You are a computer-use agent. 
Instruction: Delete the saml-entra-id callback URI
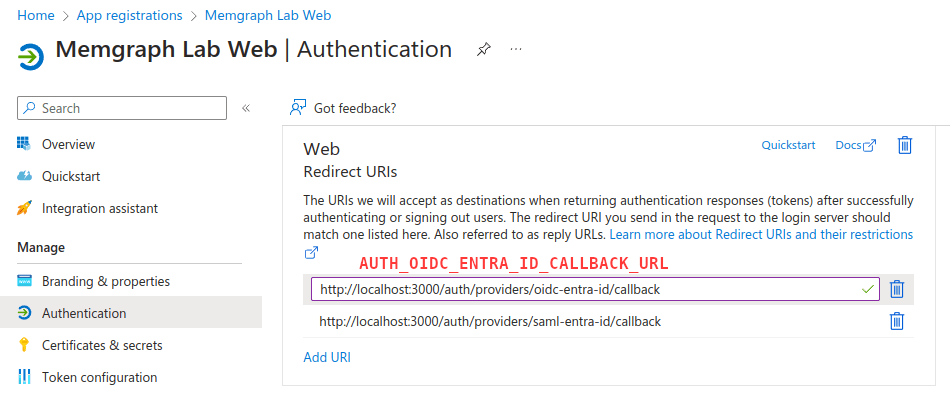click(x=897, y=321)
